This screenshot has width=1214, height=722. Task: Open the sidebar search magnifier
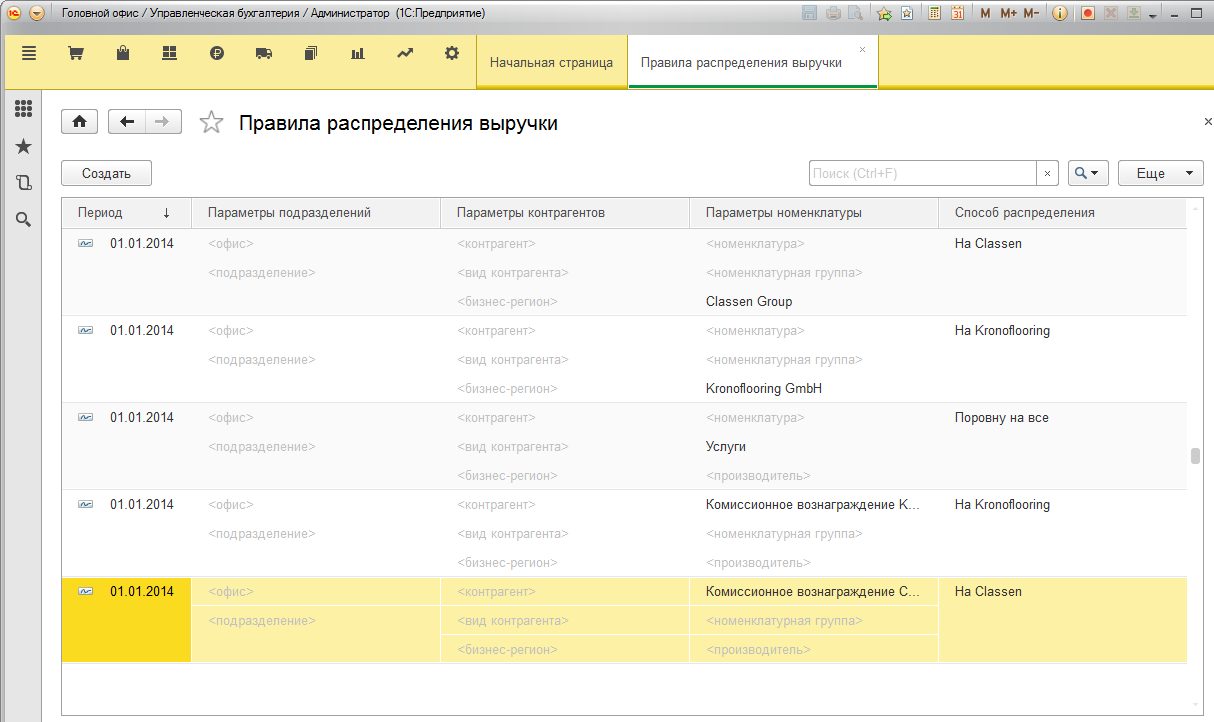(x=23, y=220)
